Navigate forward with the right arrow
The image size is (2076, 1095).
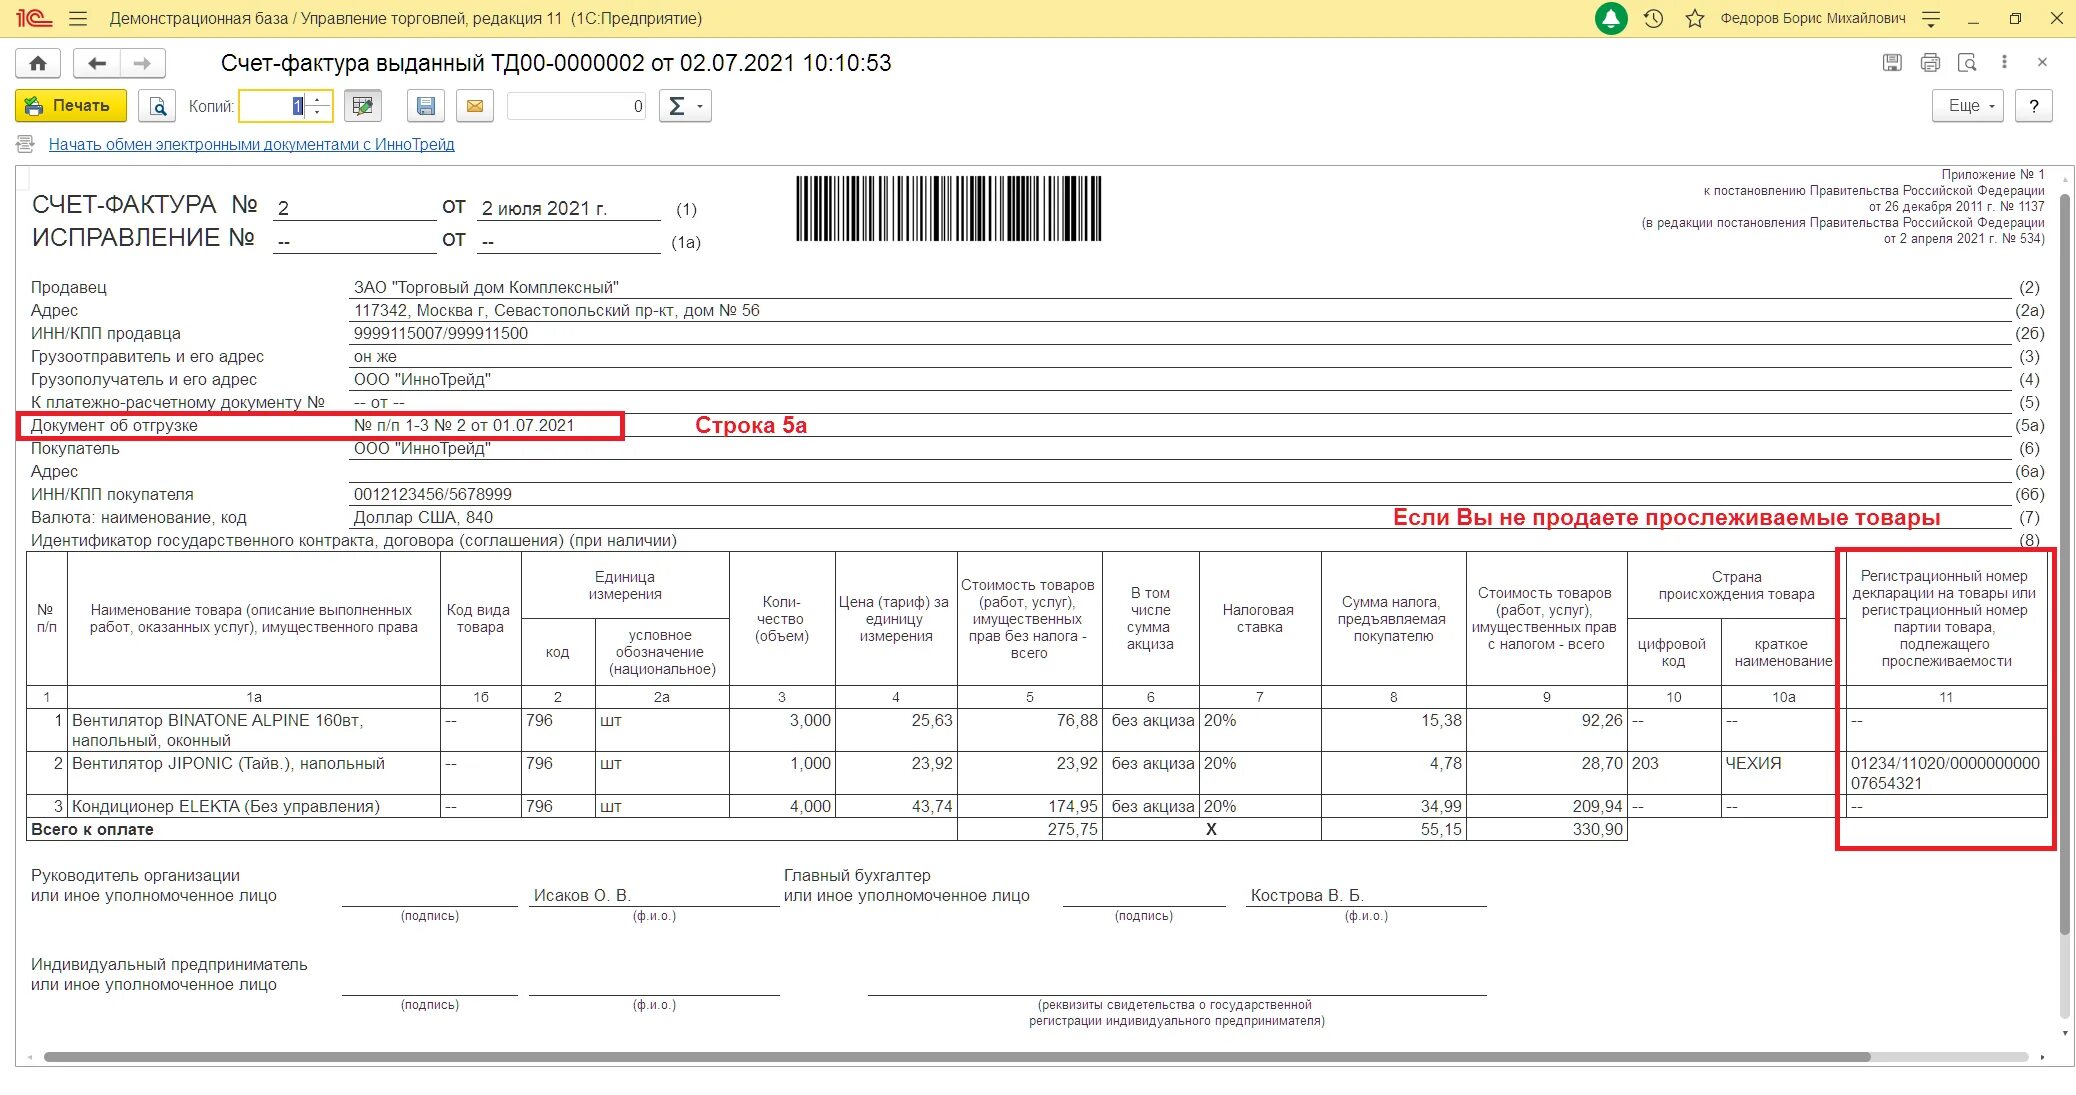point(143,63)
